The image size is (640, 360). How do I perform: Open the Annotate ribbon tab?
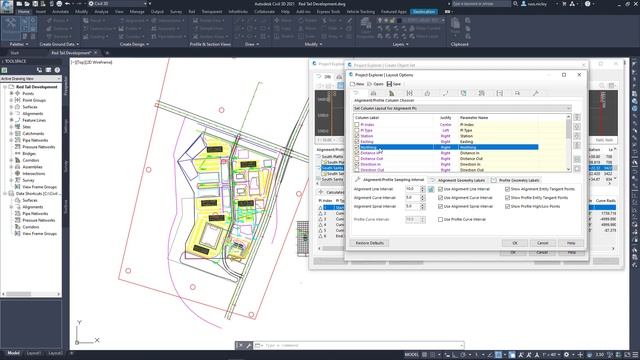(x=60, y=12)
